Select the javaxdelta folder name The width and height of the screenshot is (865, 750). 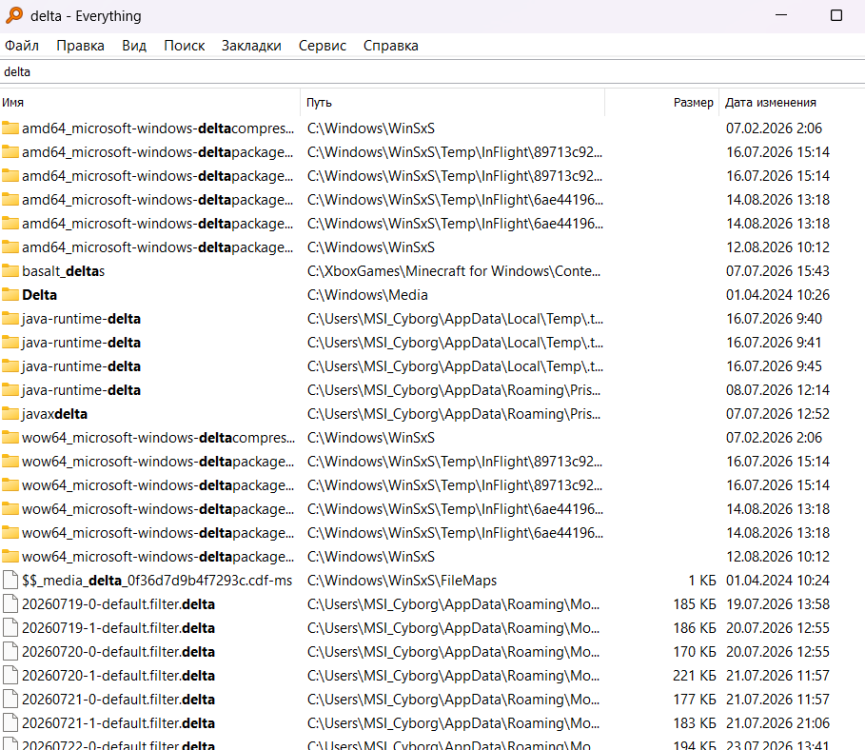point(55,414)
